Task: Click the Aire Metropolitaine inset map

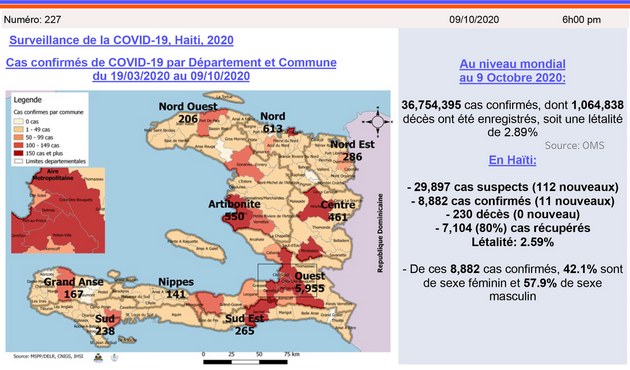Action: (58, 211)
